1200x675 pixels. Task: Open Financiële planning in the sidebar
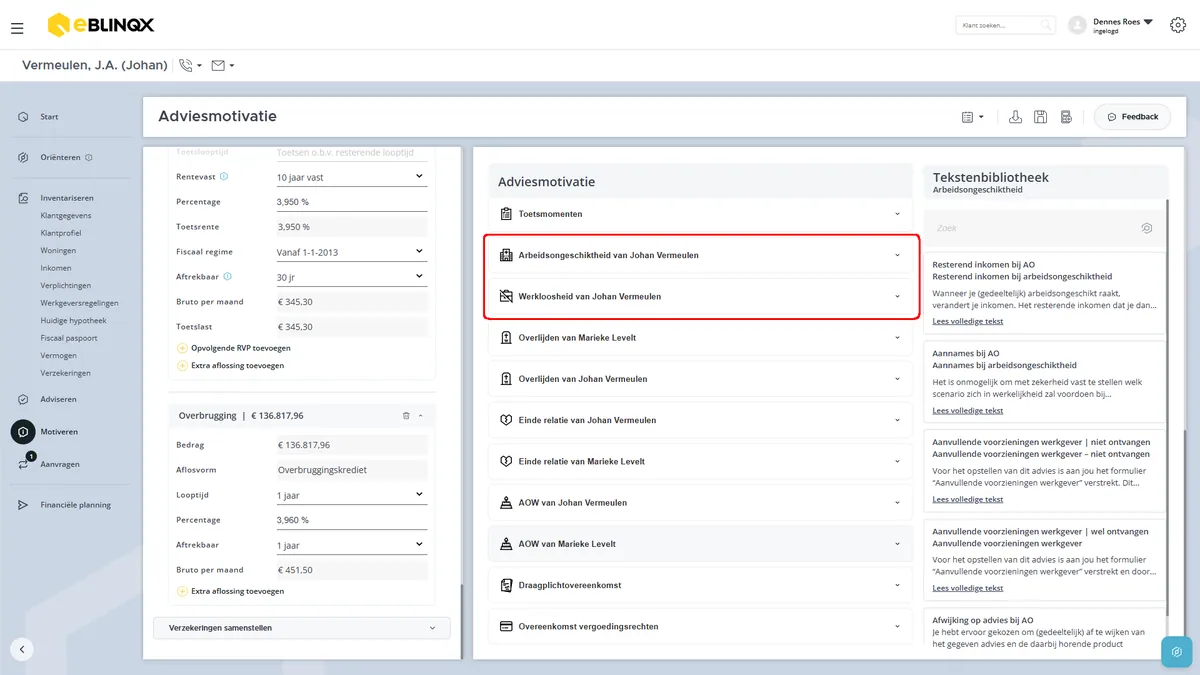(76, 505)
